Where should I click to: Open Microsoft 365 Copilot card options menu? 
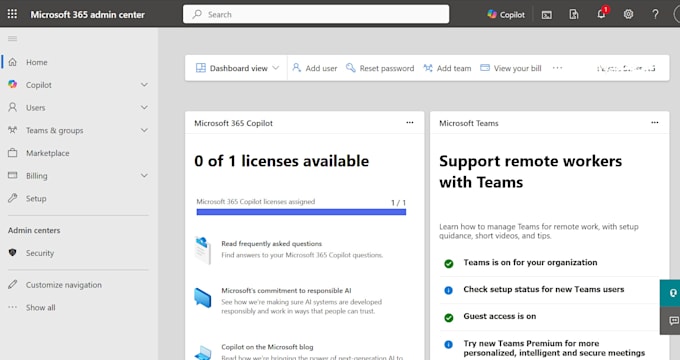410,123
